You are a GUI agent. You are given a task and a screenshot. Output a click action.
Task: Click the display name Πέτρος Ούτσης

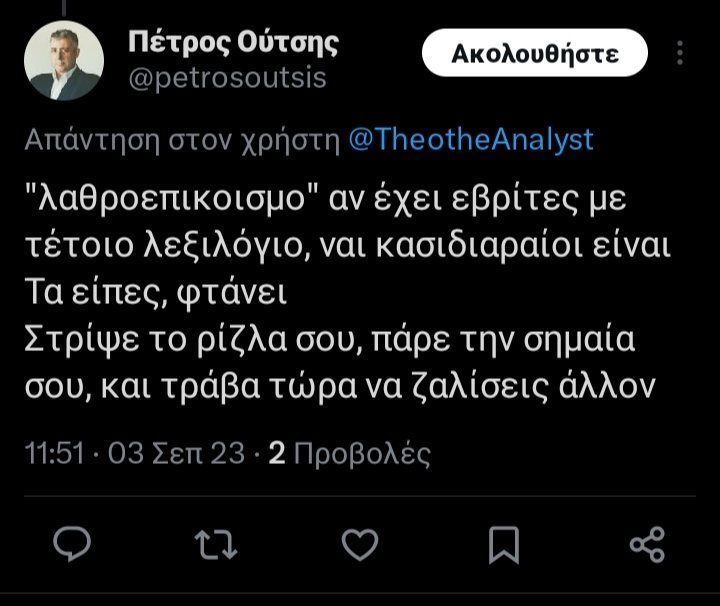coord(234,43)
